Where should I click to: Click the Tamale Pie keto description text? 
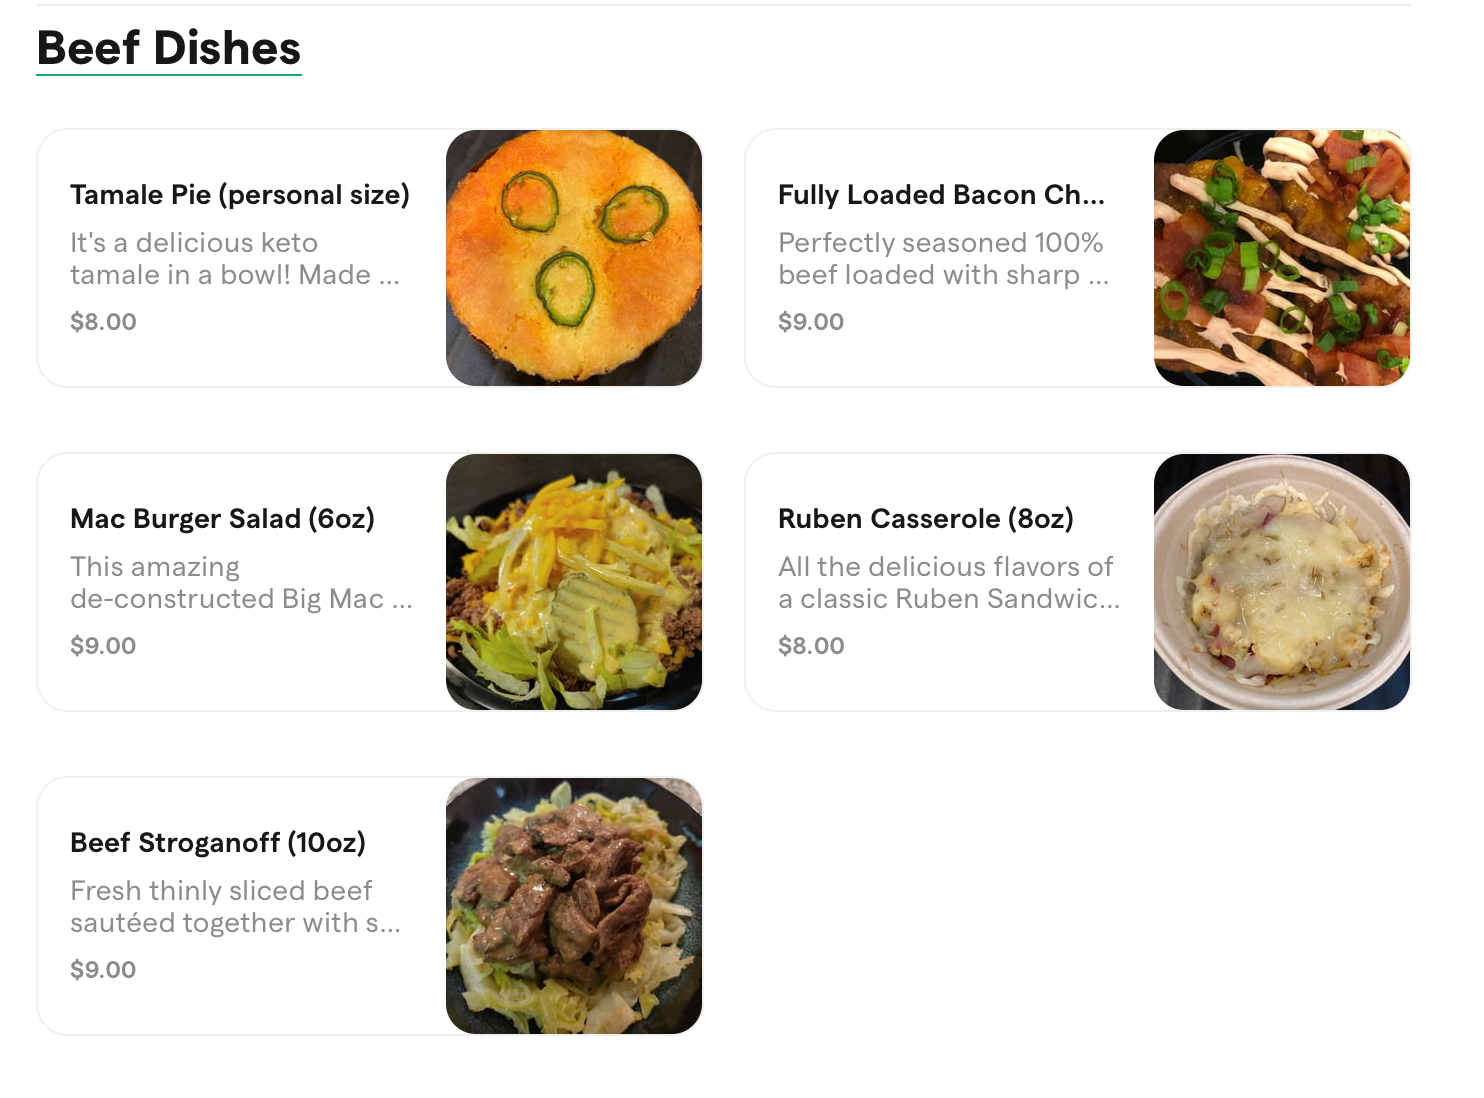click(x=234, y=258)
